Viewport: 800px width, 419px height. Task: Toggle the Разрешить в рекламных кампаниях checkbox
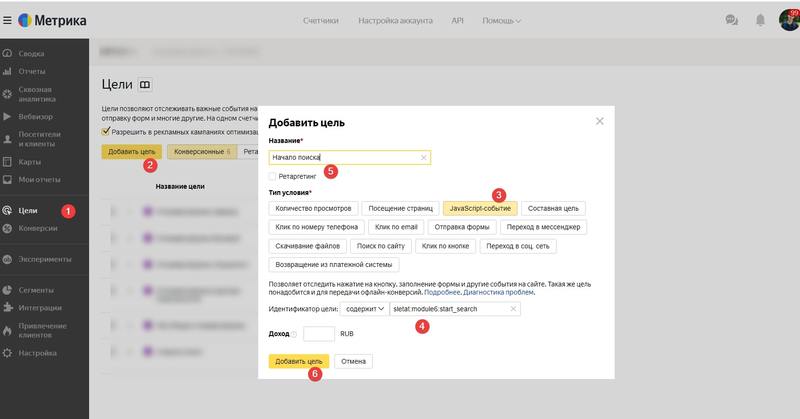point(106,131)
